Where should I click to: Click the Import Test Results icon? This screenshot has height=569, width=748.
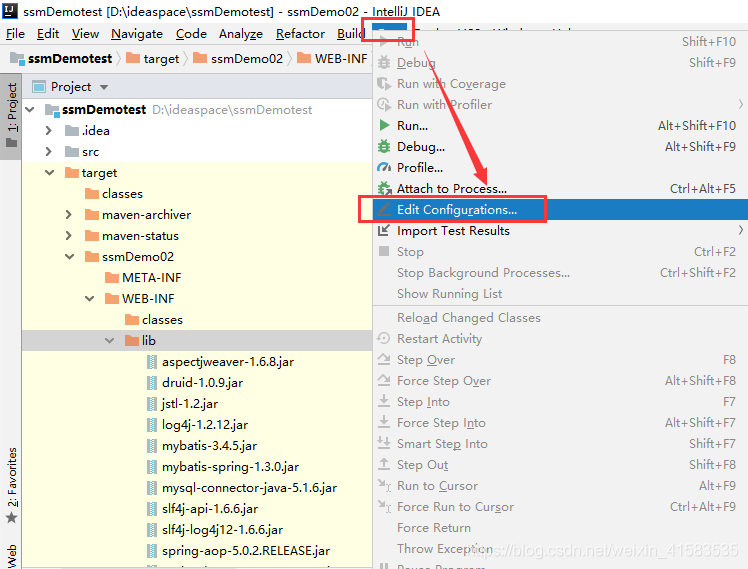pos(384,230)
